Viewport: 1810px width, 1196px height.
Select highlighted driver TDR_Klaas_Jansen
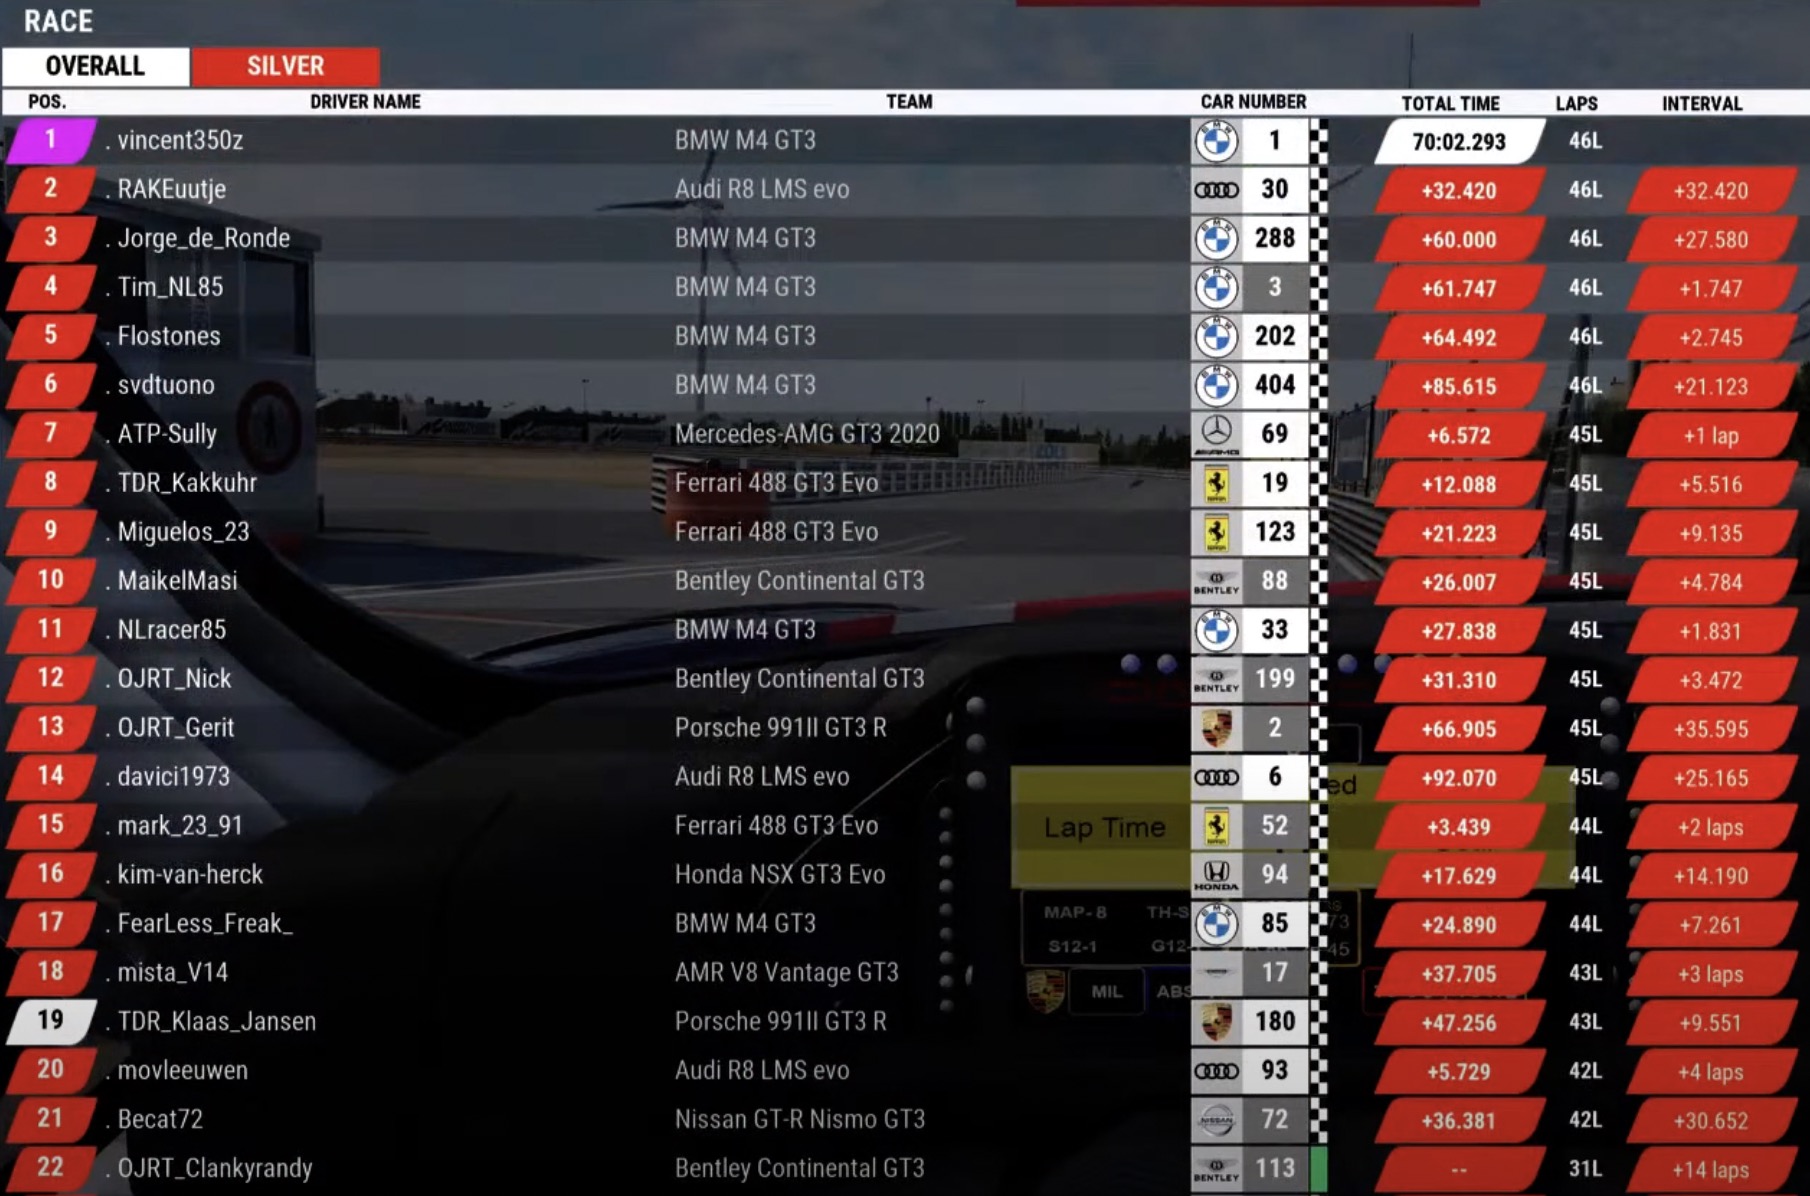pyautogui.click(x=216, y=1023)
